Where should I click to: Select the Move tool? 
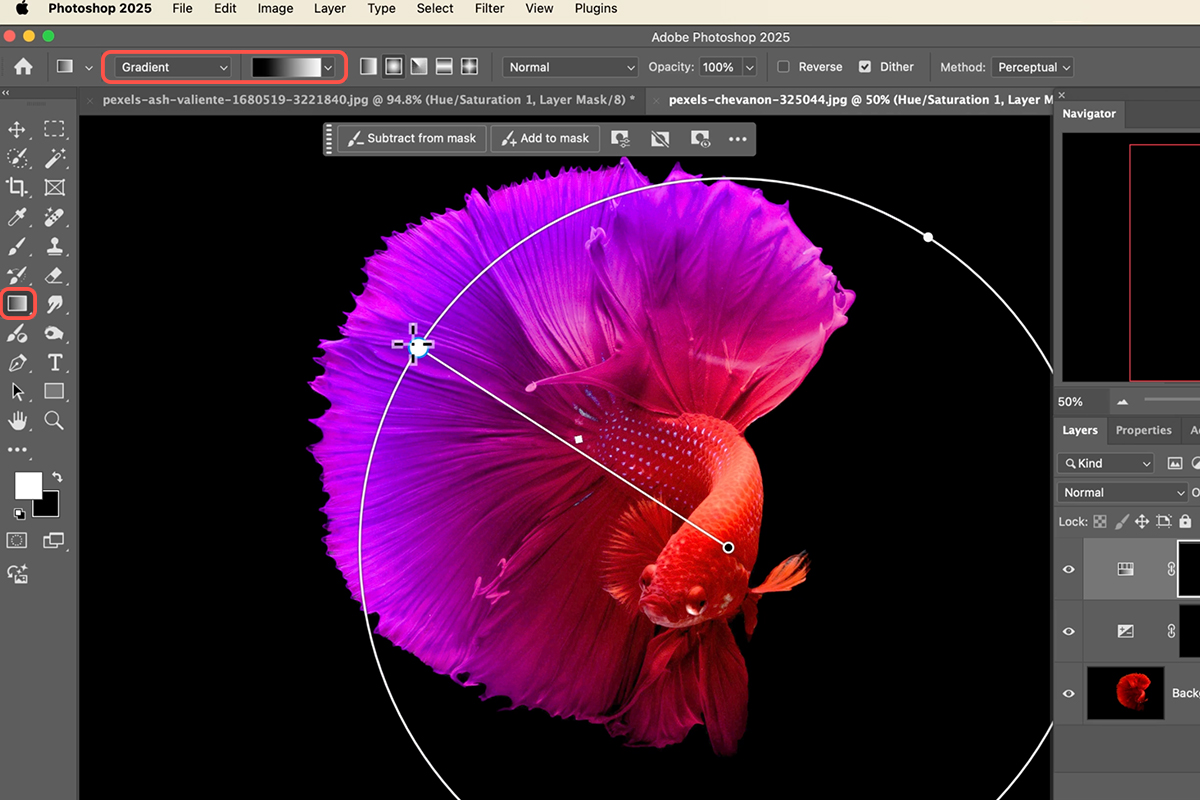18,128
